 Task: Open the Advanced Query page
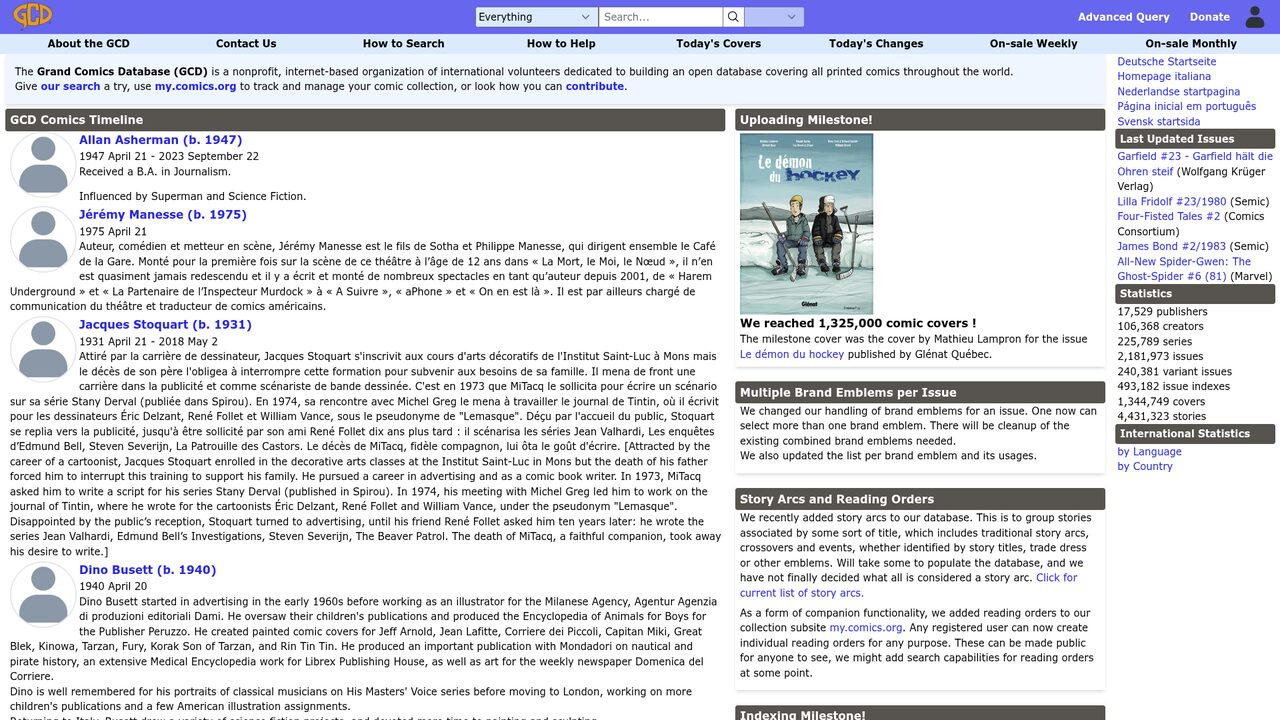(1123, 17)
